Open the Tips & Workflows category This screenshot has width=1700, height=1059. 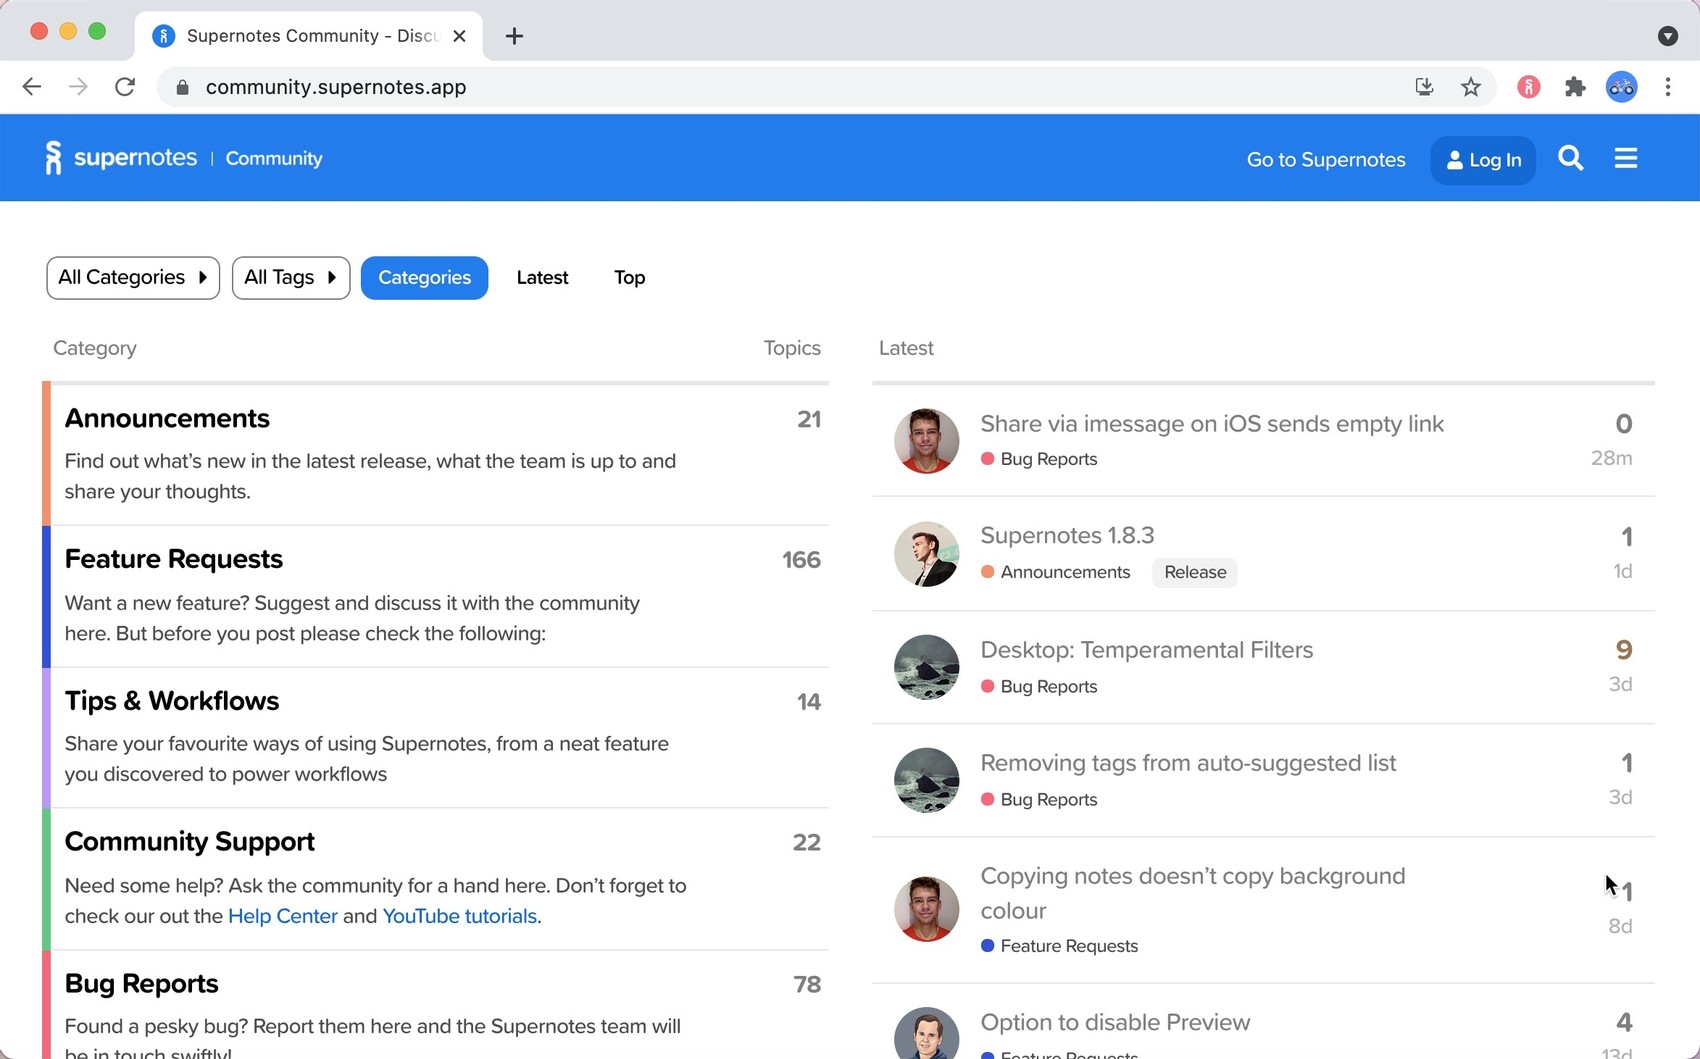click(172, 701)
